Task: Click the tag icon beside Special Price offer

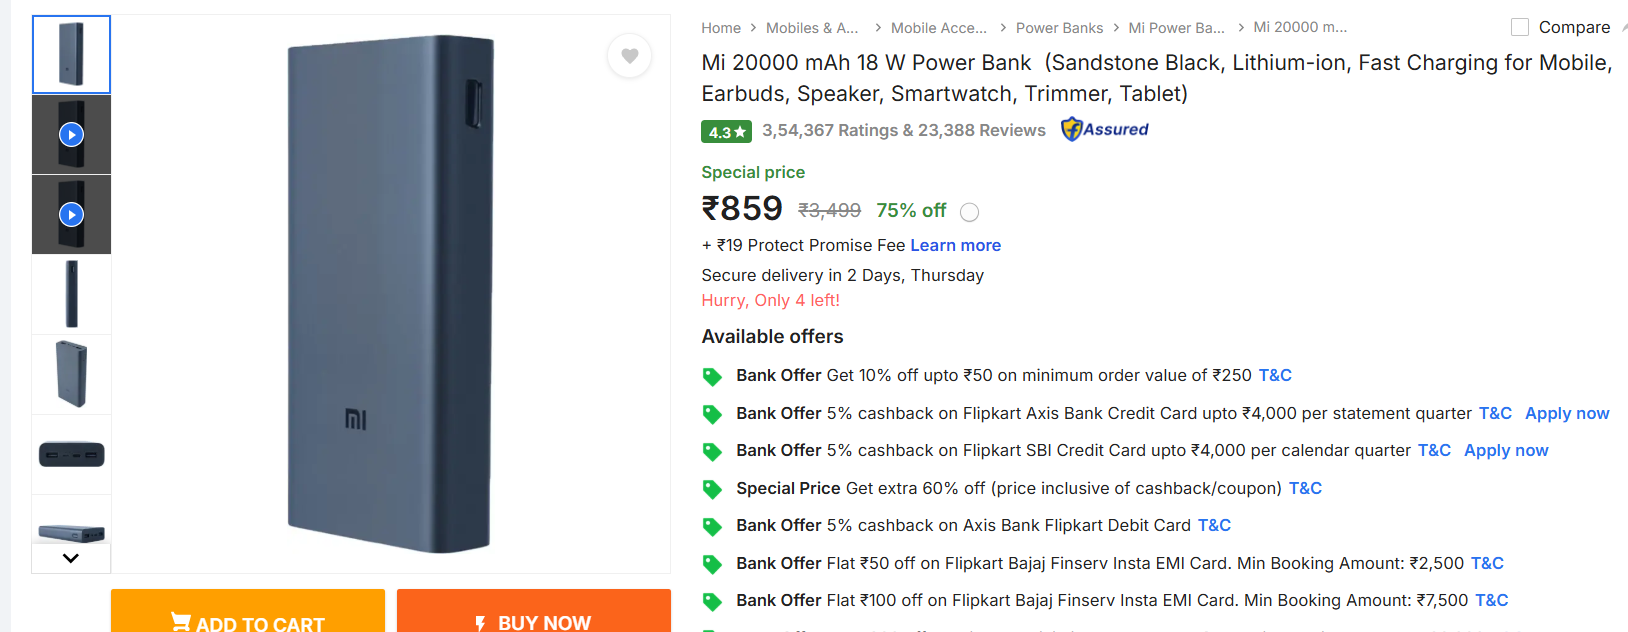Action: (712, 489)
